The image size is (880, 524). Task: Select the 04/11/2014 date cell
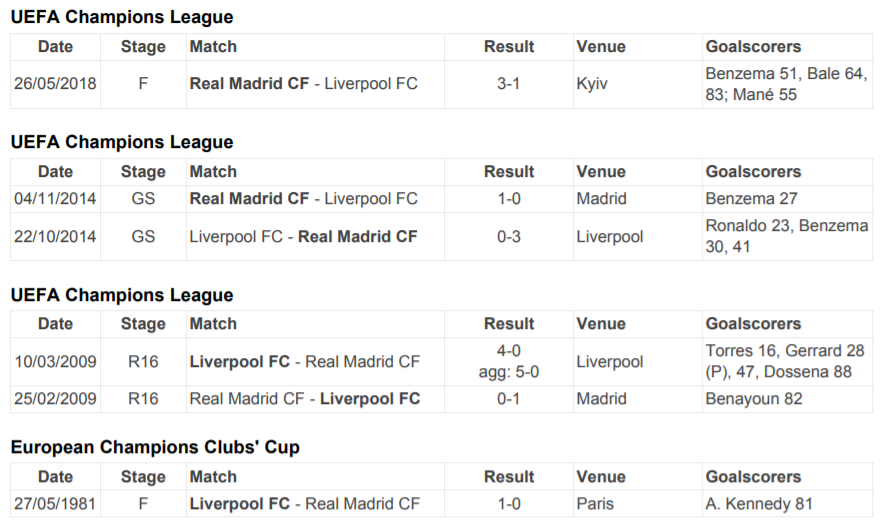point(55,199)
